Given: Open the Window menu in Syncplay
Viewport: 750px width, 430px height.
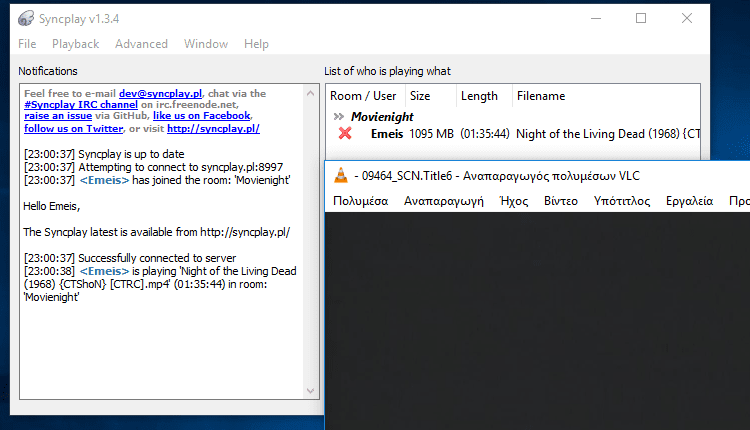Looking at the screenshot, I should point(206,44).
